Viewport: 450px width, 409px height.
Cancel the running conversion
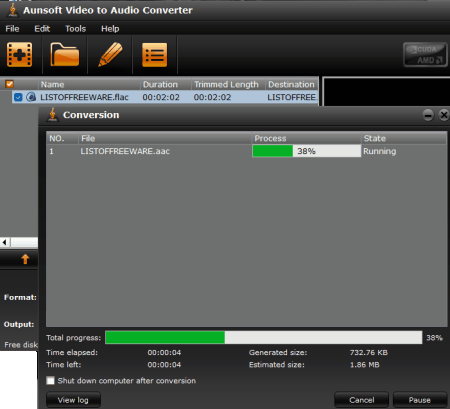coord(362,400)
